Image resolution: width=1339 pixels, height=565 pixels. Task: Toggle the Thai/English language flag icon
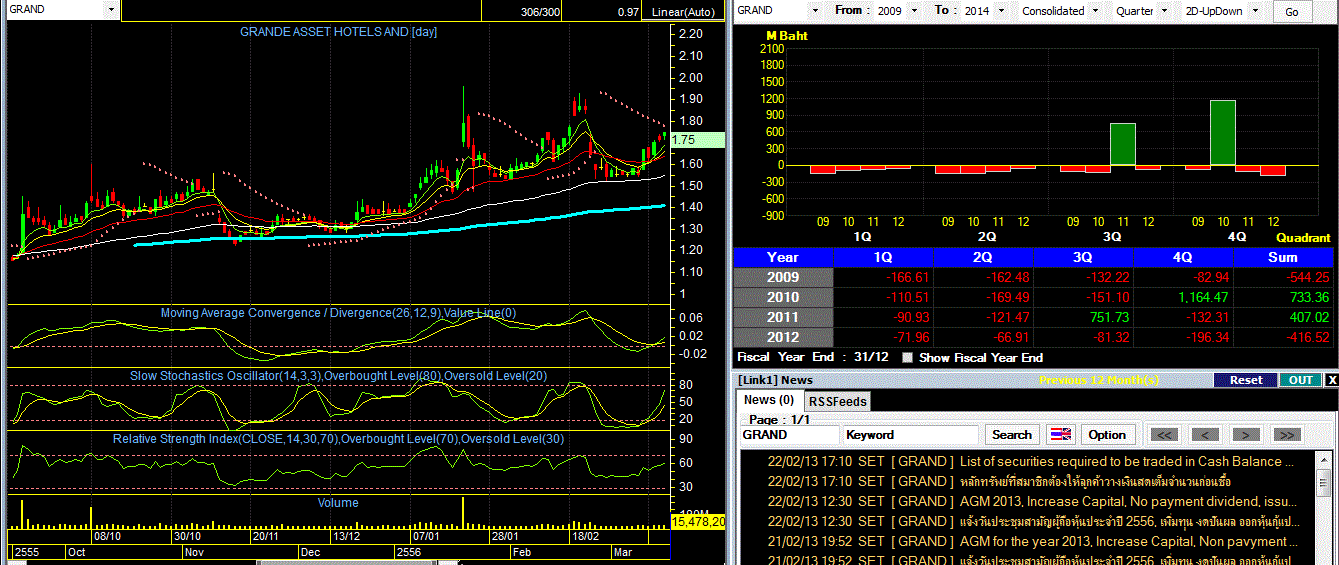[1059, 435]
